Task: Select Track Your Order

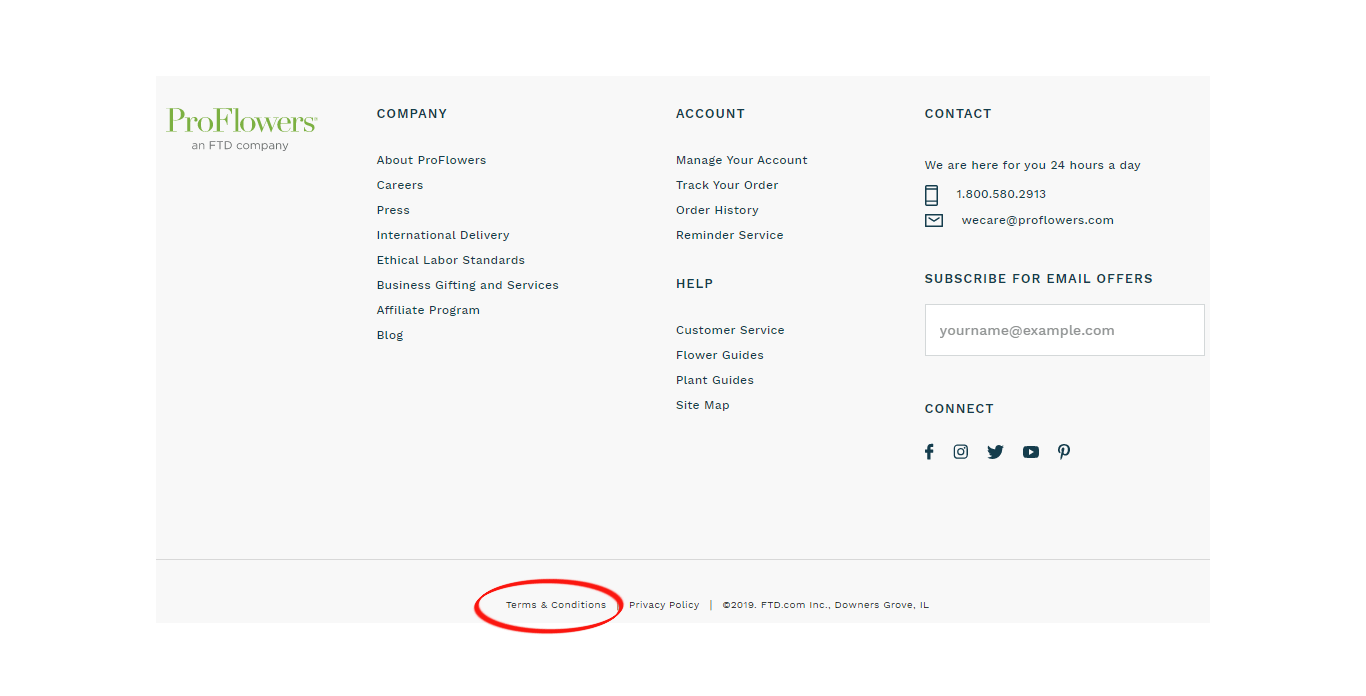Action: pos(727,185)
